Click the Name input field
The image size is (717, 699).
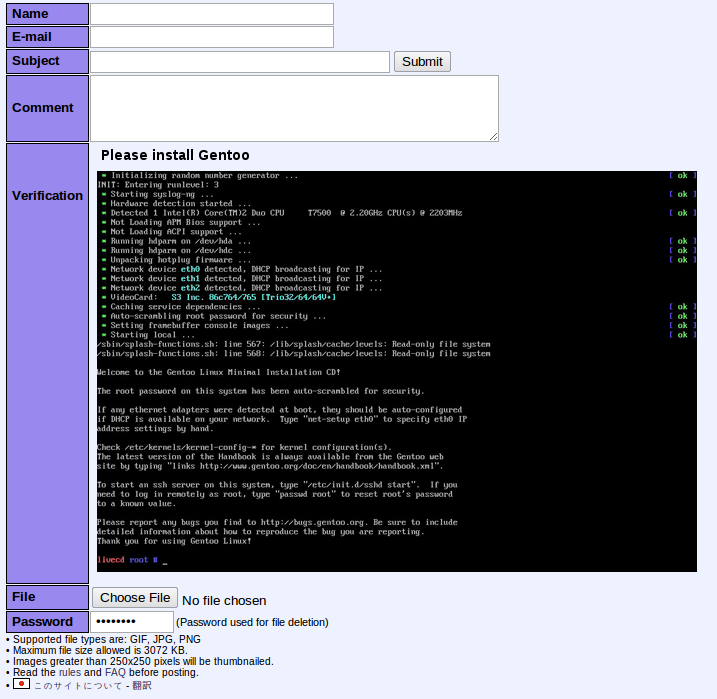(212, 14)
